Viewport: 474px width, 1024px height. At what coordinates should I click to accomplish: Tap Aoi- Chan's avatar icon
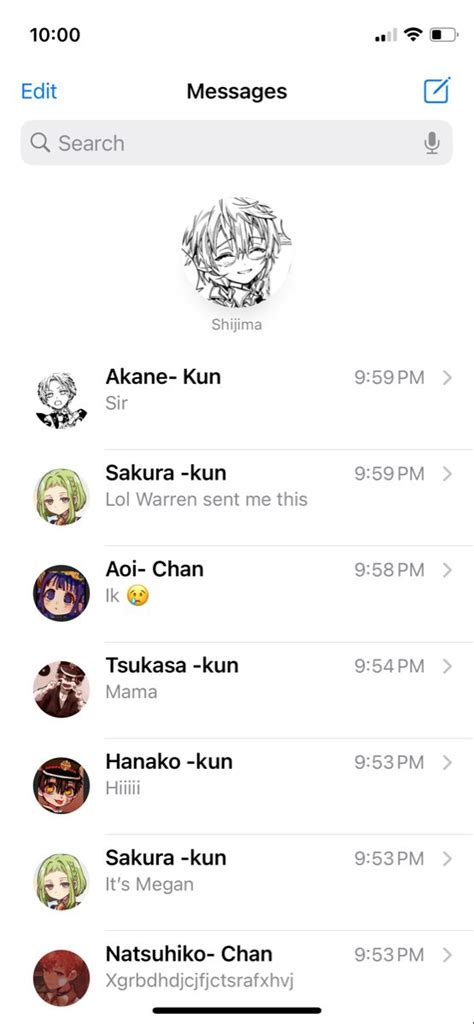click(61, 593)
